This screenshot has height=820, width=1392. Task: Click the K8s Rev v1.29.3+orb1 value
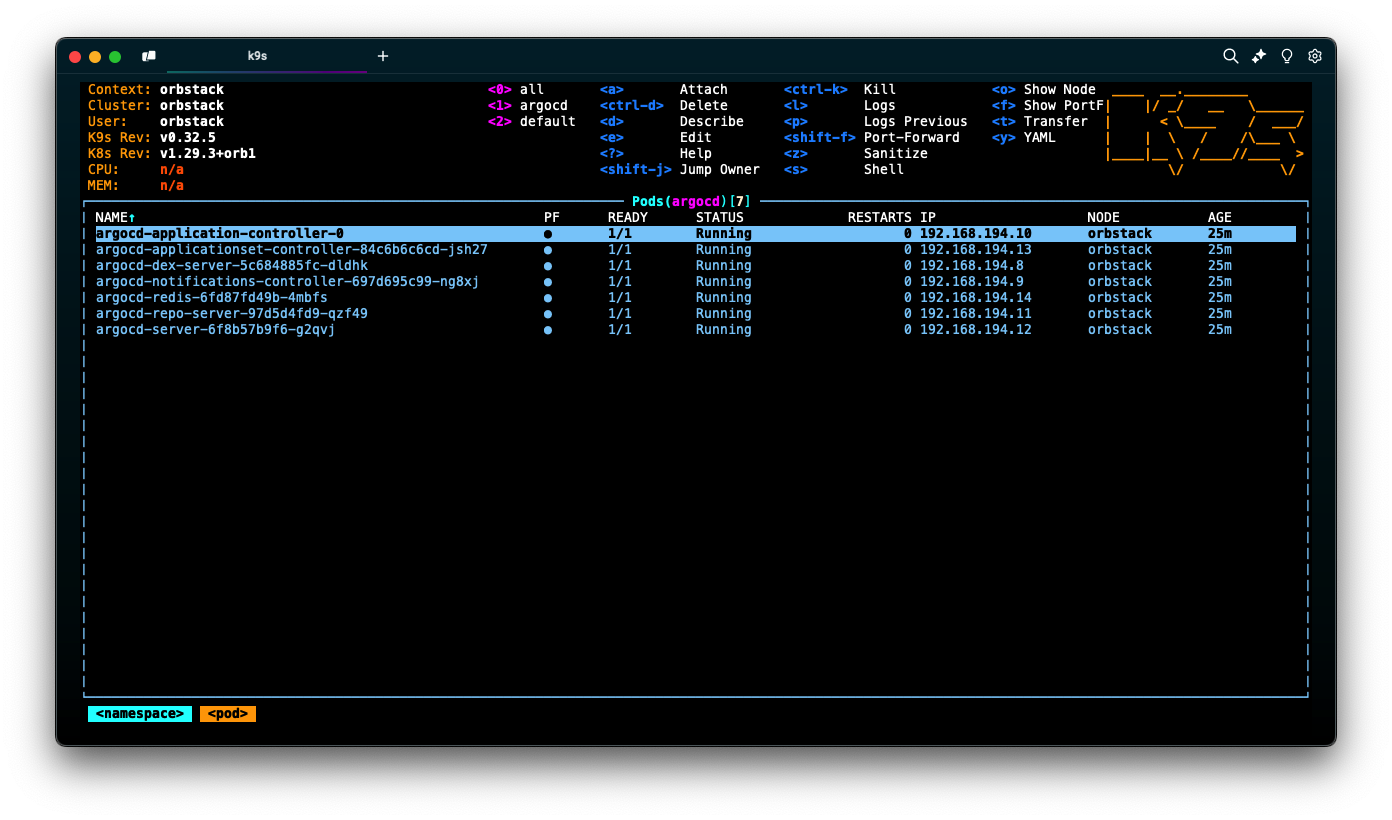coord(208,153)
